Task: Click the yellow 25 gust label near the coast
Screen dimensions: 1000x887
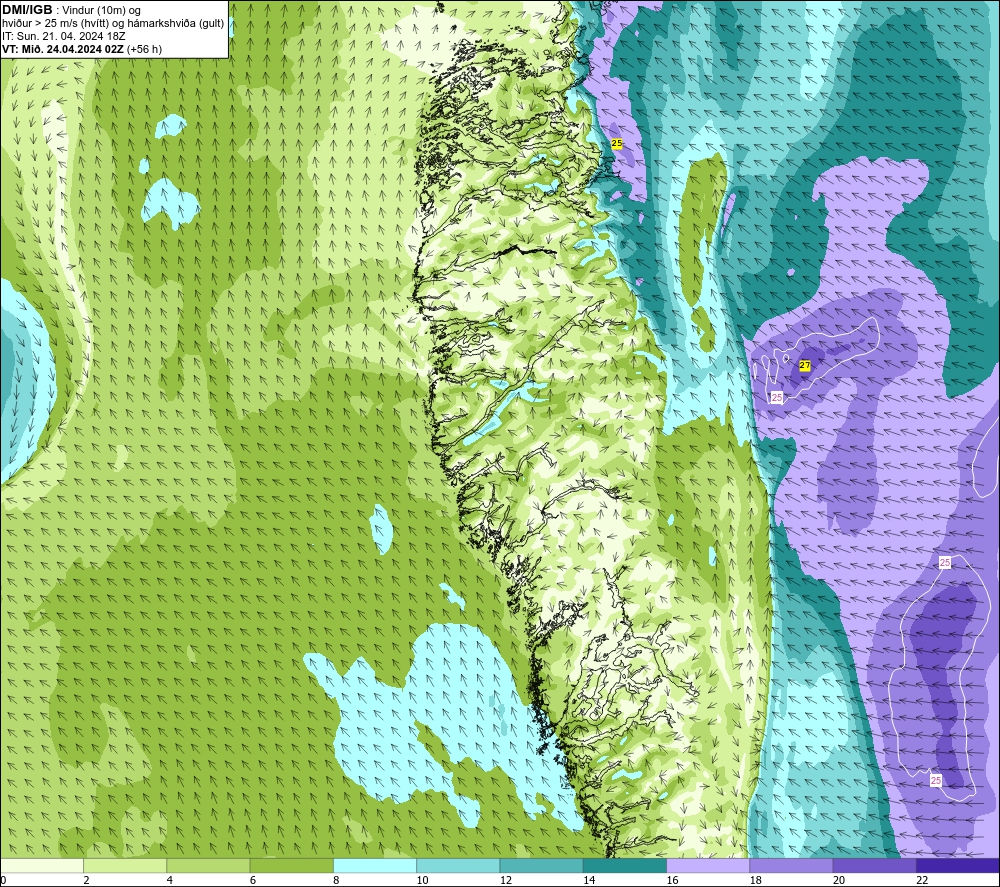Action: (617, 143)
